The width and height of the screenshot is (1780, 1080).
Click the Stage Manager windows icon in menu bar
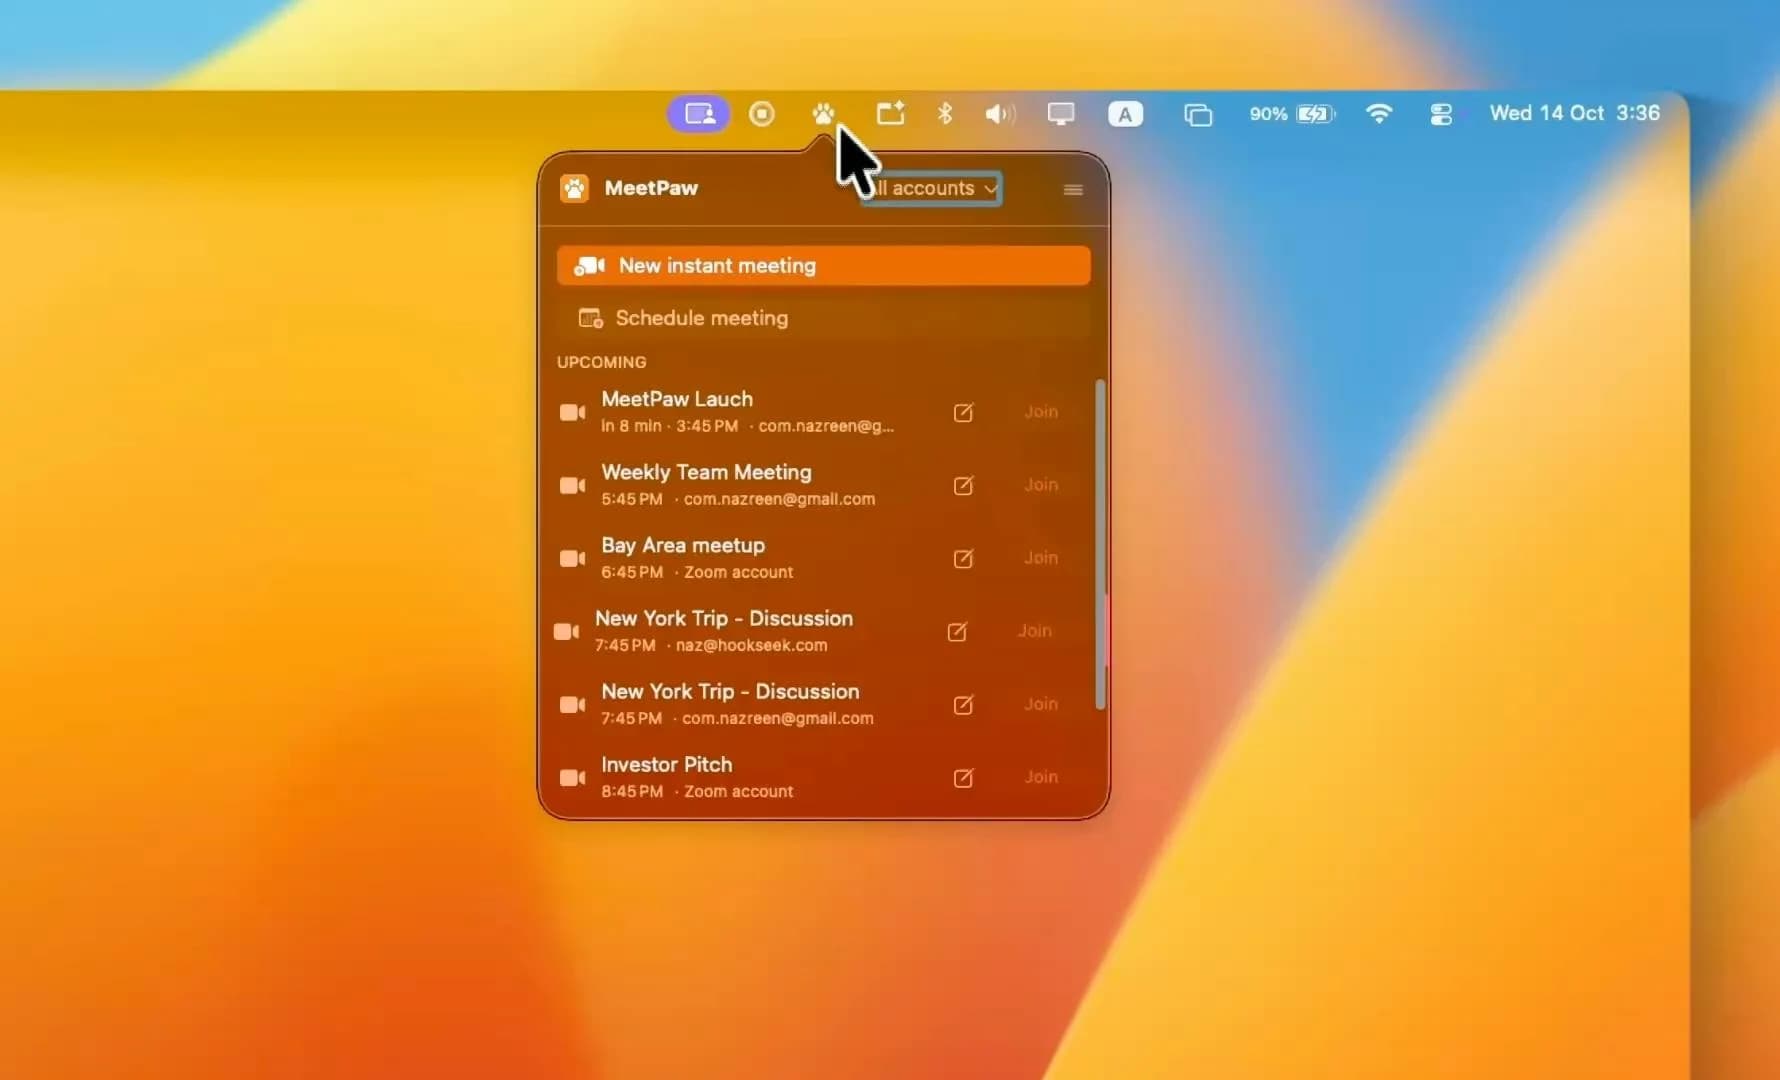coord(1198,115)
